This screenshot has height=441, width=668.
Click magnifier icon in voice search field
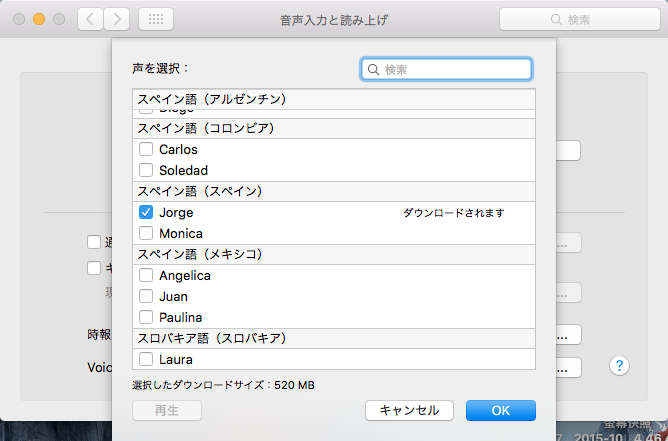coord(374,69)
